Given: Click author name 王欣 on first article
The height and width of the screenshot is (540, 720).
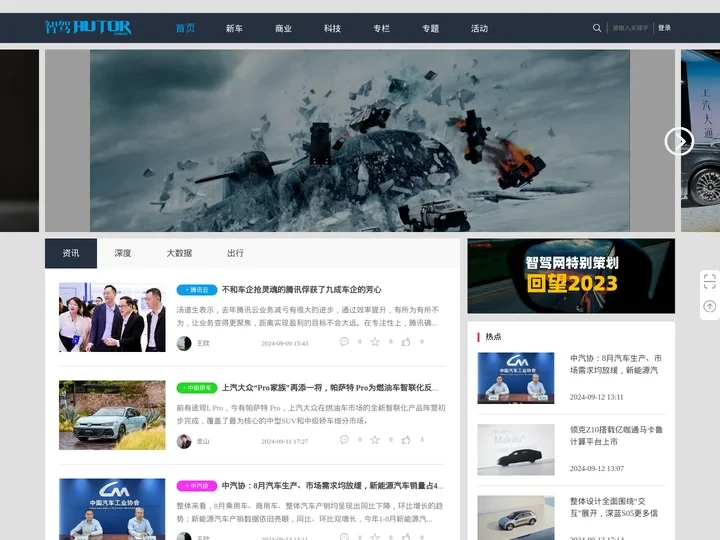Looking at the screenshot, I should (203, 343).
